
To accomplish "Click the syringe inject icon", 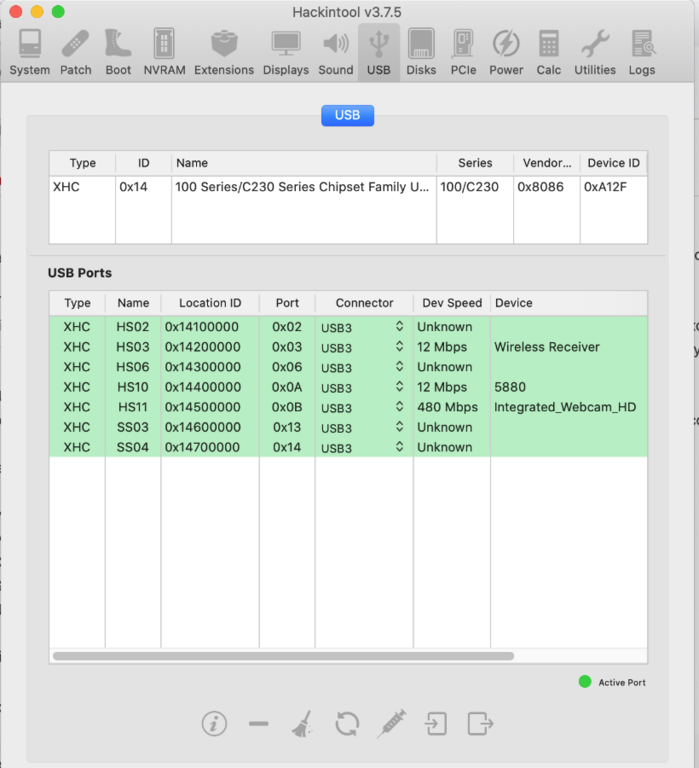I will (x=391, y=723).
